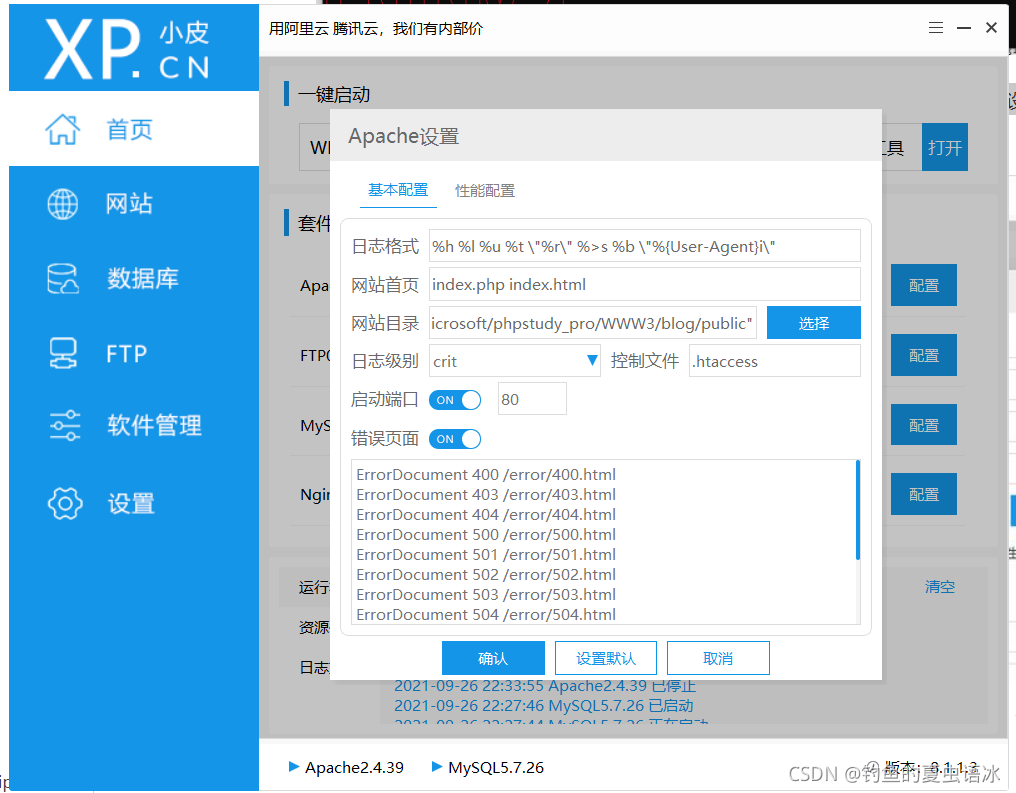Open 数据库 in the sidebar
This screenshot has height=793, width=1016.
pos(133,279)
